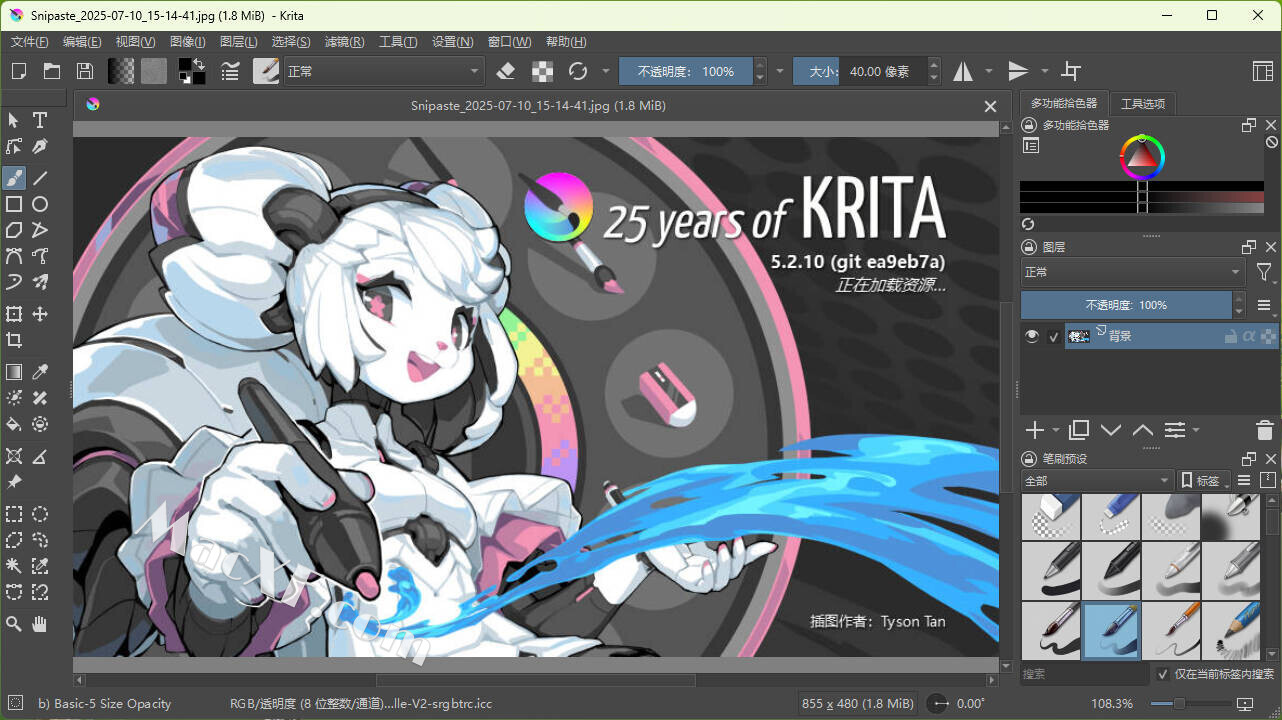Viewport: 1282px width, 720px height.
Task: Expand the reload brush preset dropdown arrow
Action: (x=605, y=71)
